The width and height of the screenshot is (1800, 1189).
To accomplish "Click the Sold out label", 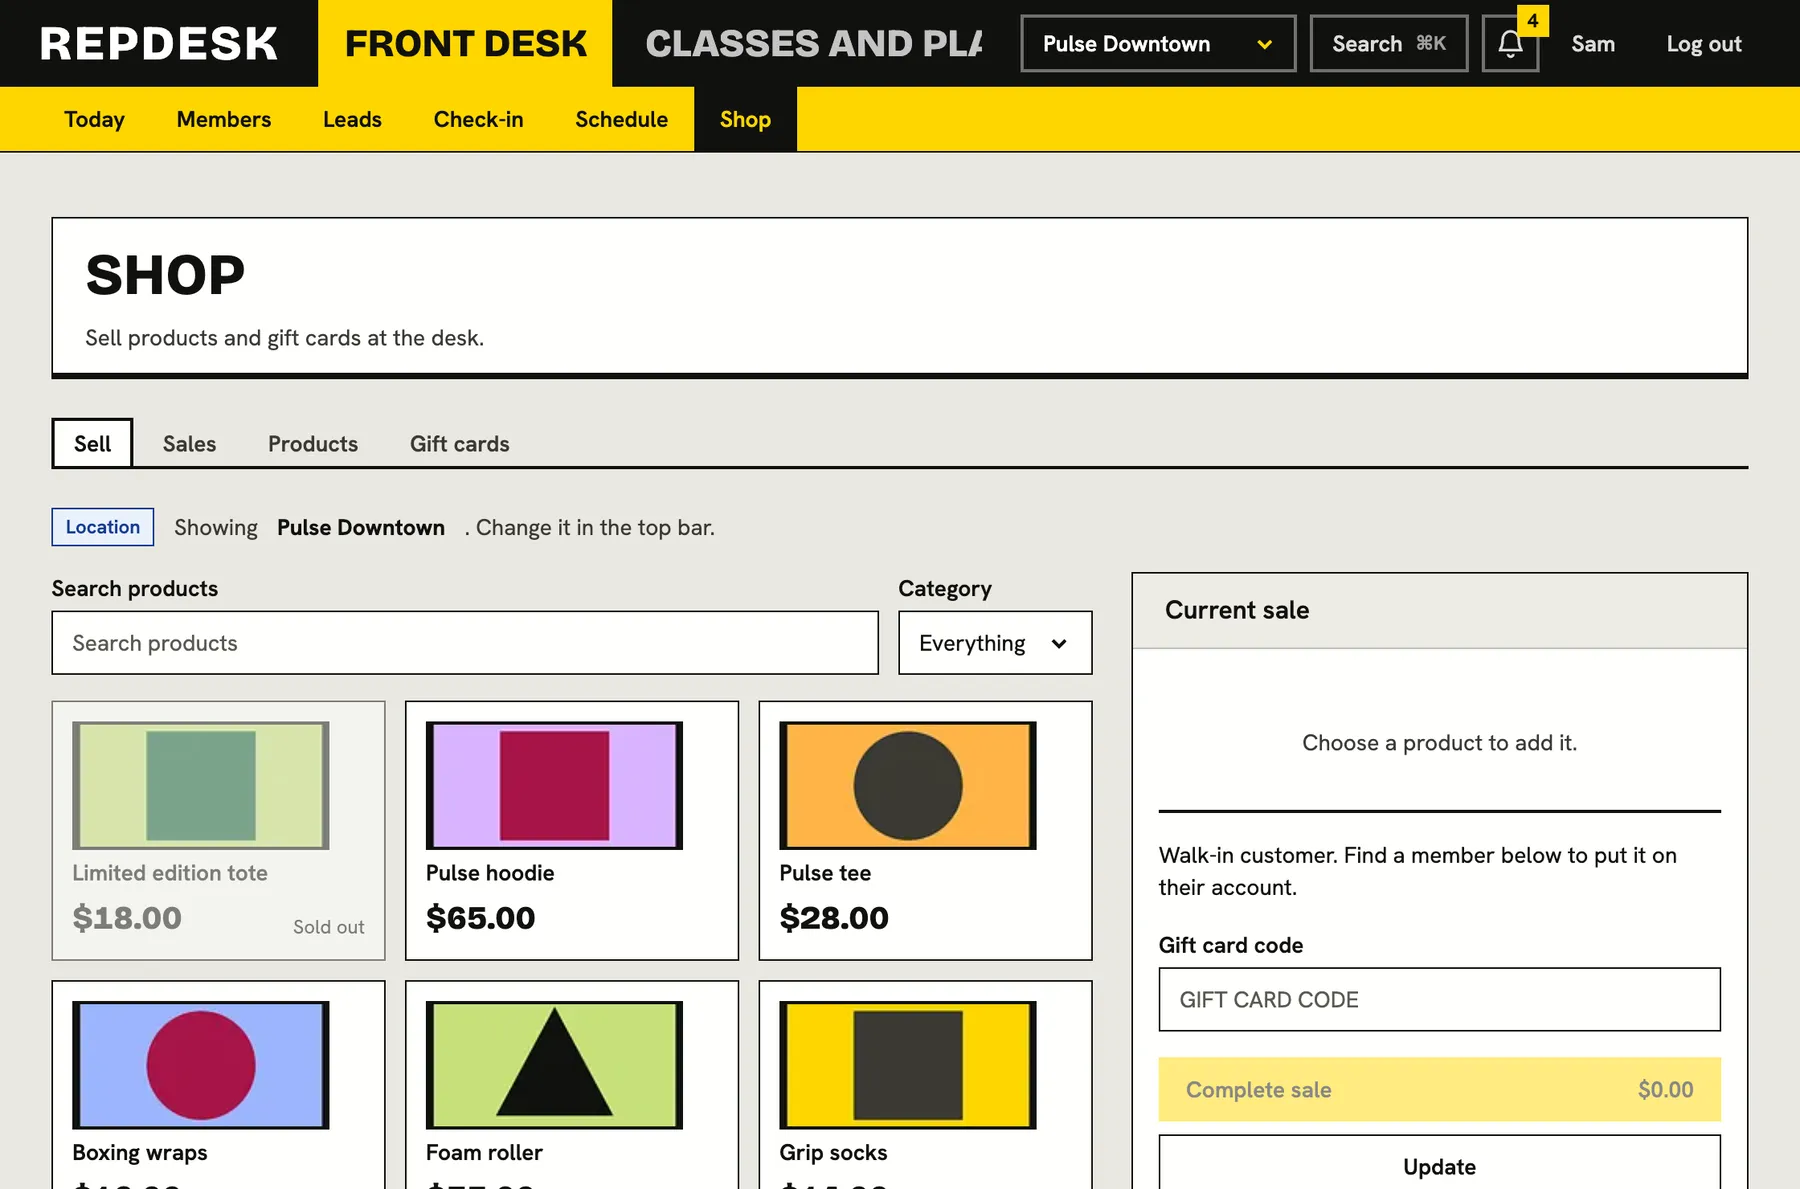I will [x=329, y=927].
